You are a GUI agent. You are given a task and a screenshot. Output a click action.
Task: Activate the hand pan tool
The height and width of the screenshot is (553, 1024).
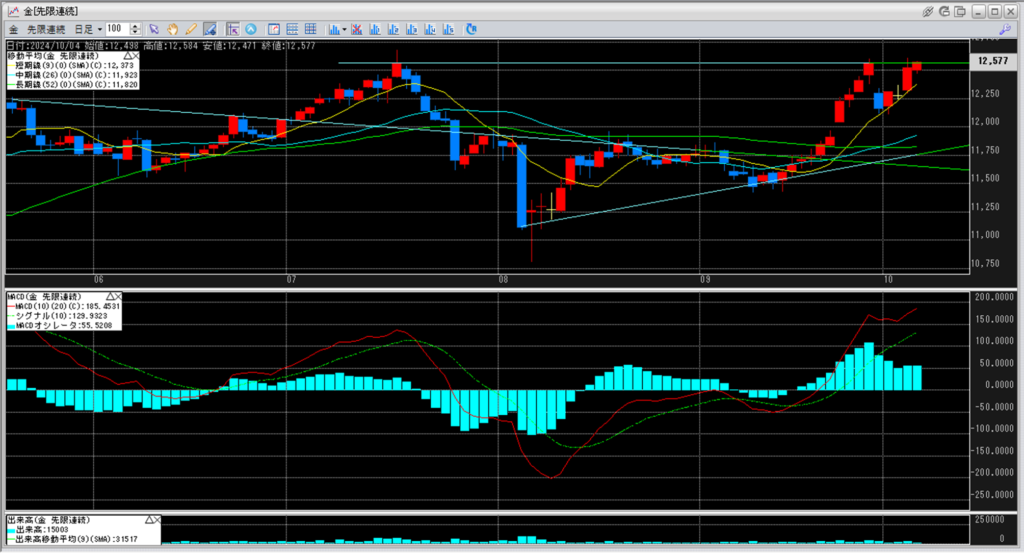point(172,29)
